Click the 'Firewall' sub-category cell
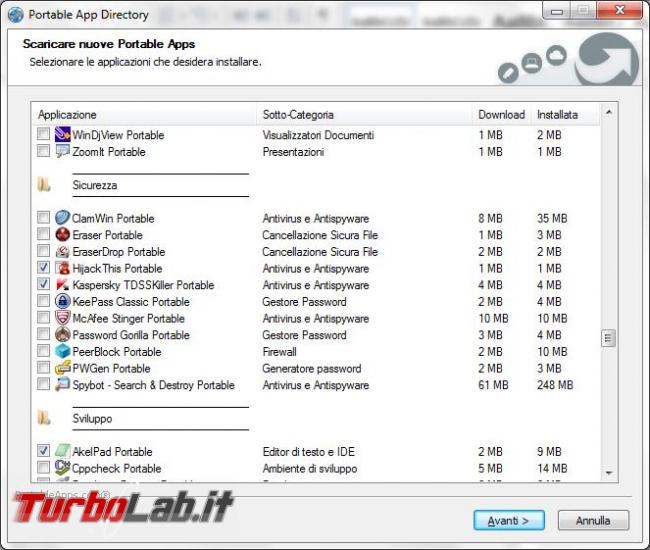 pos(280,352)
